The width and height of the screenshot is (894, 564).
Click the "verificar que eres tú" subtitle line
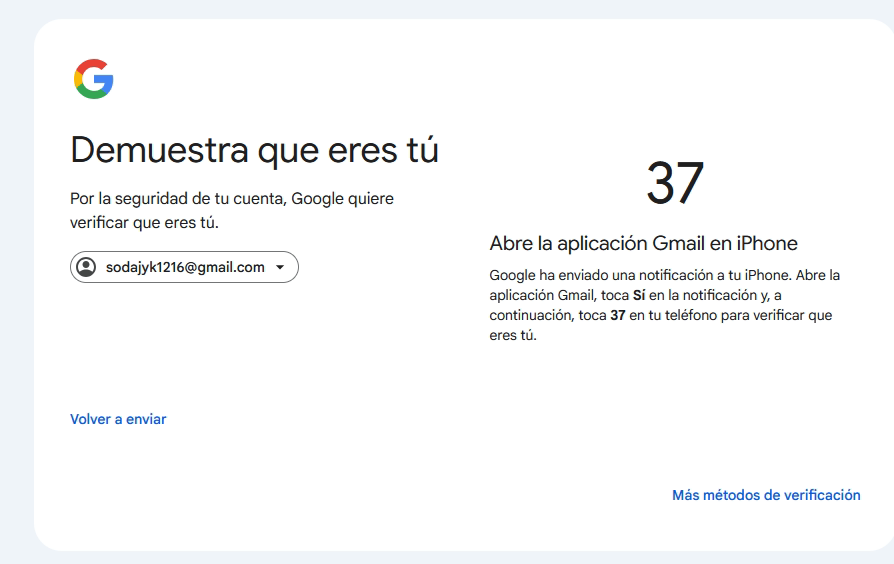tap(144, 222)
